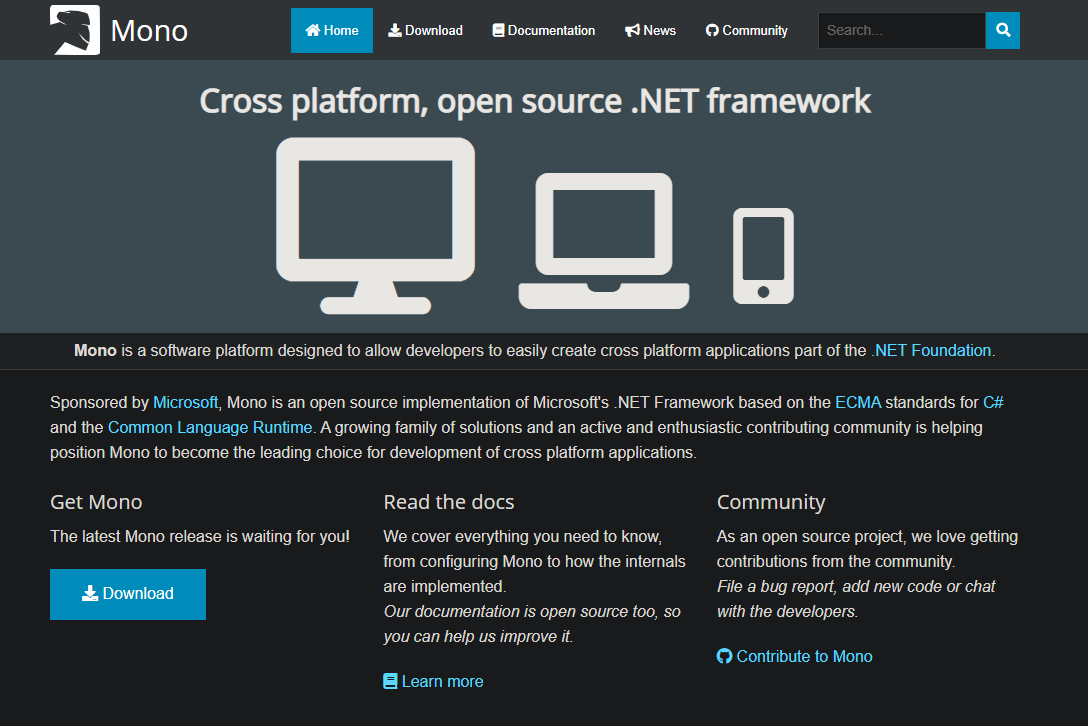Viewport: 1088px width, 726px height.
Task: Open the Microsoft sponsor link
Action: 185,403
